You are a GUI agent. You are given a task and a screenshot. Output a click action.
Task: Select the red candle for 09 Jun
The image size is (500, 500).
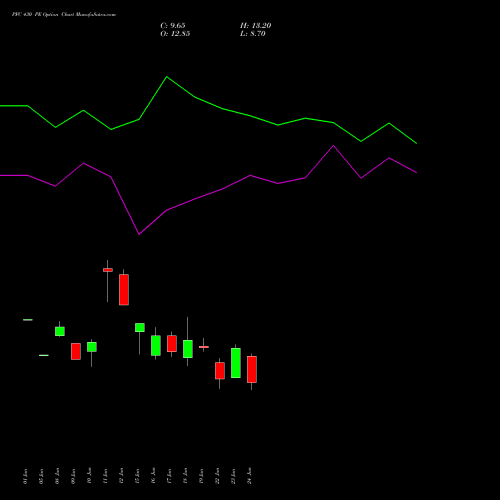pyautogui.click(x=76, y=351)
